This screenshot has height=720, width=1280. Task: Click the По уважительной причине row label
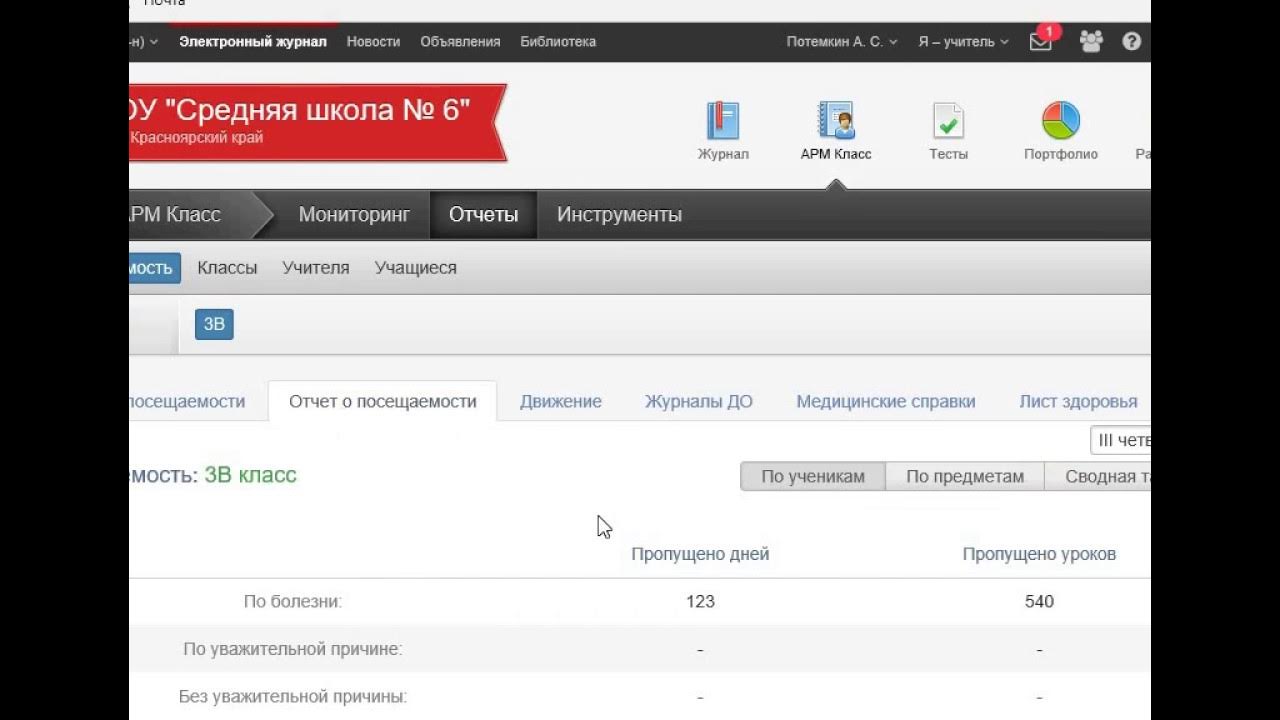pos(293,650)
